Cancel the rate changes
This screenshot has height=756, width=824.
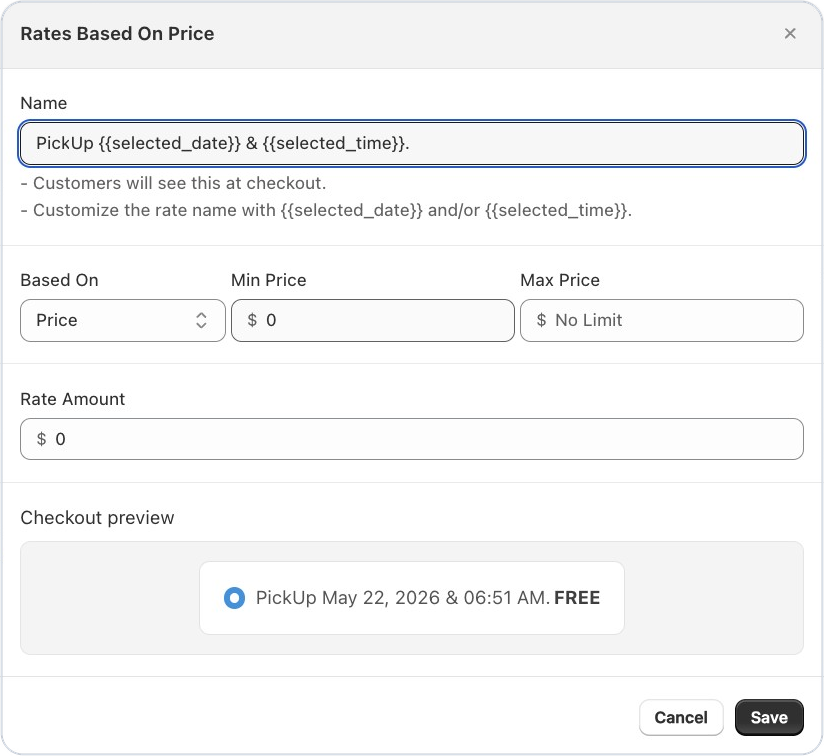681,718
